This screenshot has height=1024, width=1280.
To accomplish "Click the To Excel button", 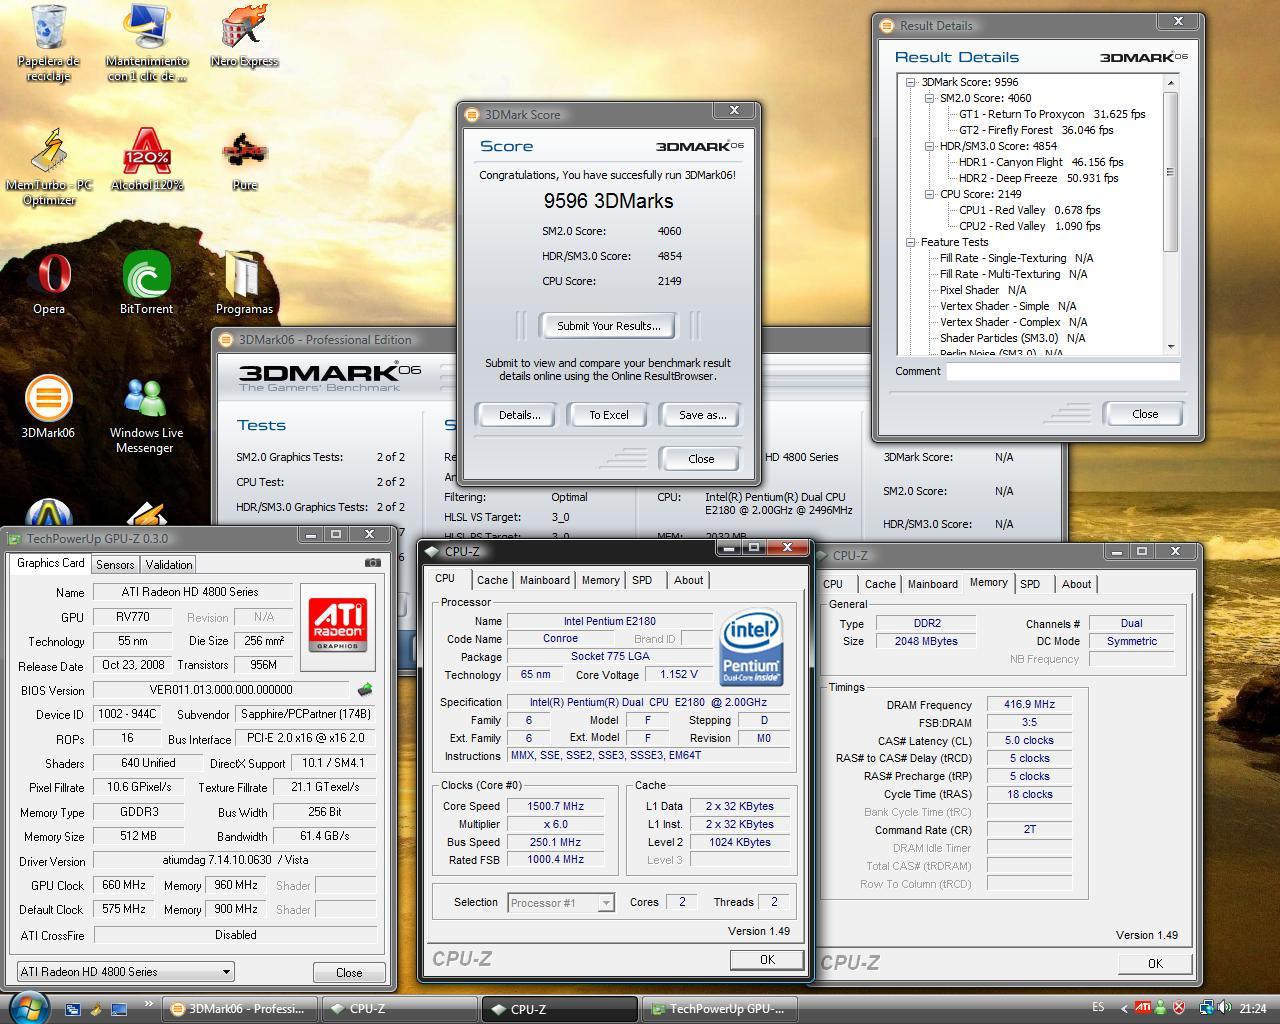I will (x=608, y=414).
